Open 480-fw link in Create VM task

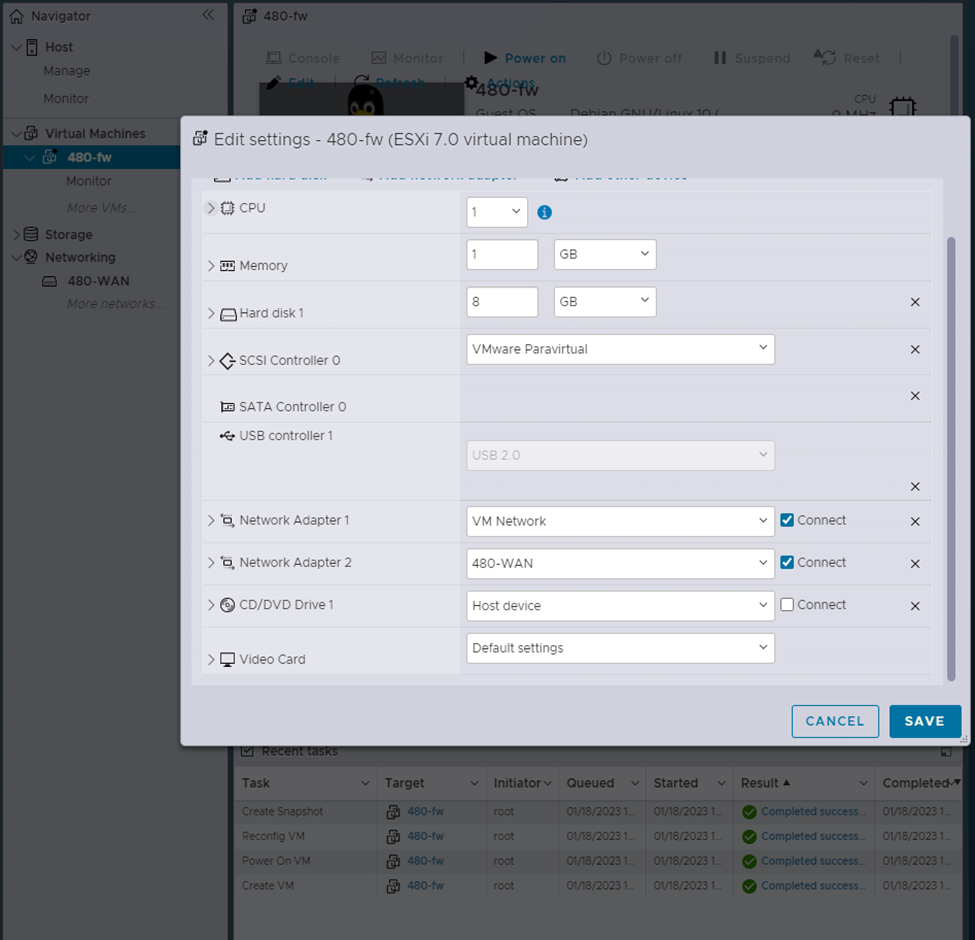point(425,886)
